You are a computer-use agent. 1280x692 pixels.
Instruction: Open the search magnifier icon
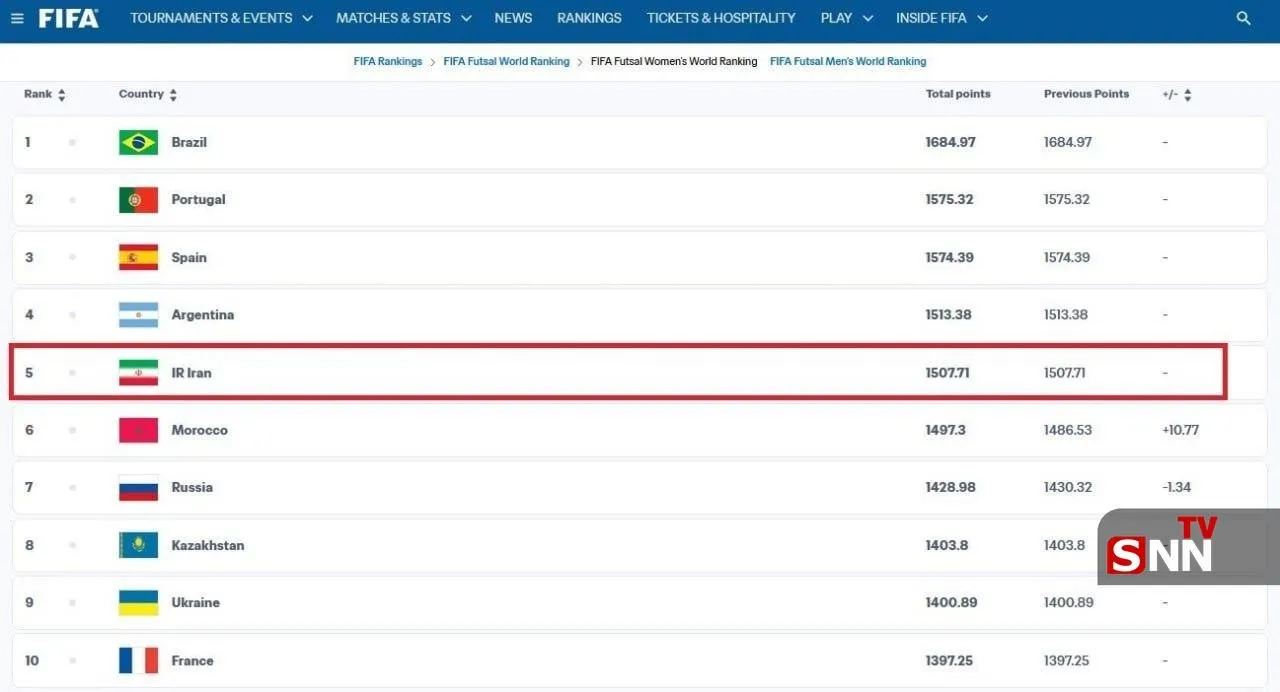tap(1244, 18)
